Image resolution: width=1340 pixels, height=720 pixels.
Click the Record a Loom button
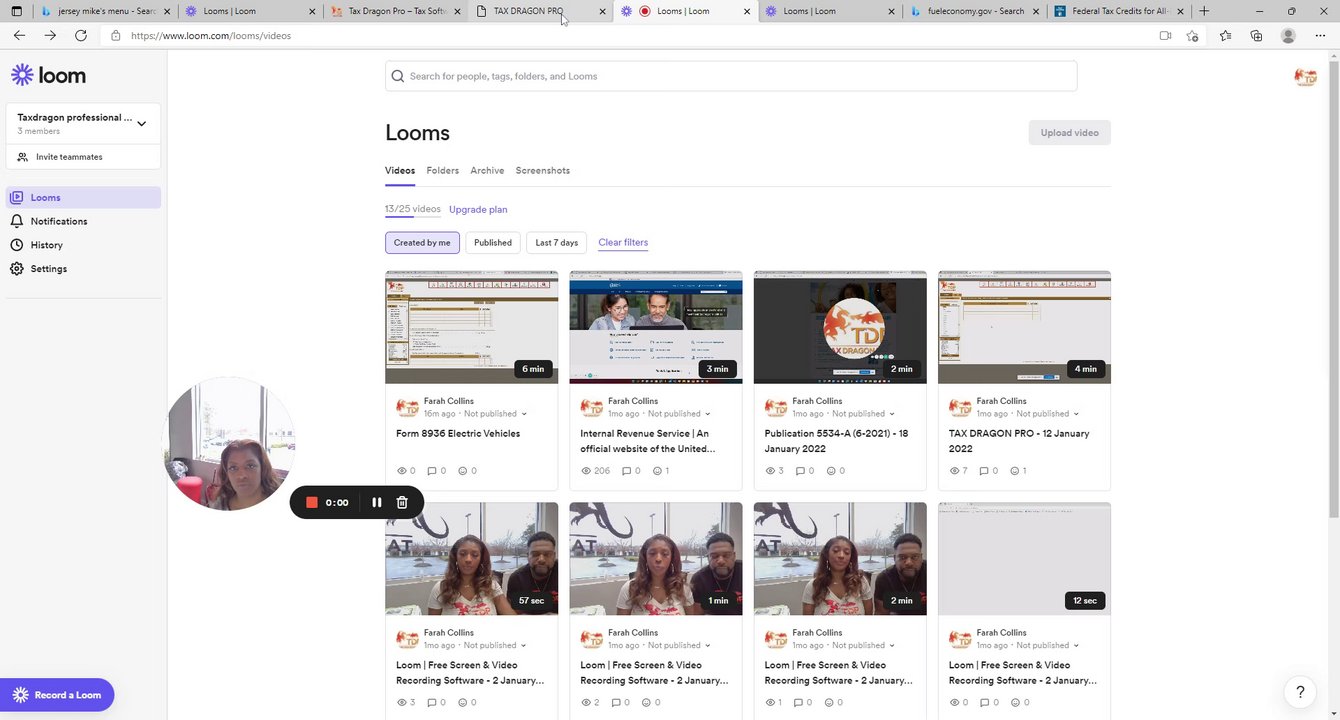click(57, 695)
